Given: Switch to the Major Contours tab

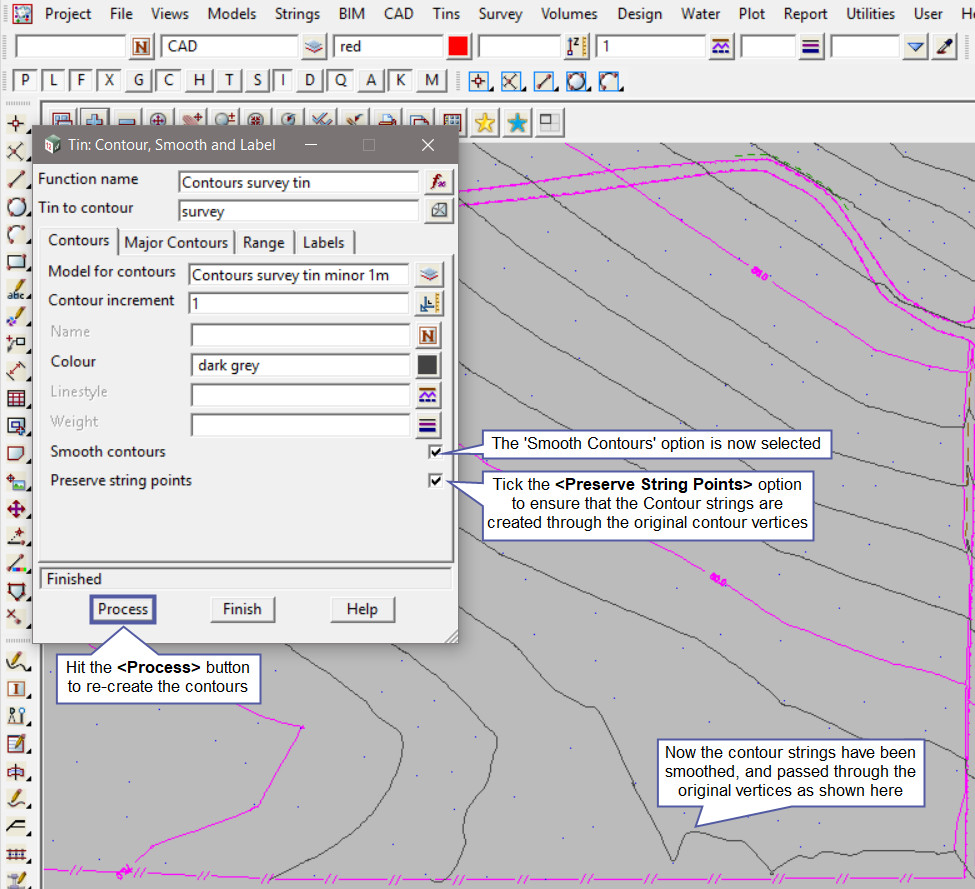Looking at the screenshot, I should [x=177, y=242].
